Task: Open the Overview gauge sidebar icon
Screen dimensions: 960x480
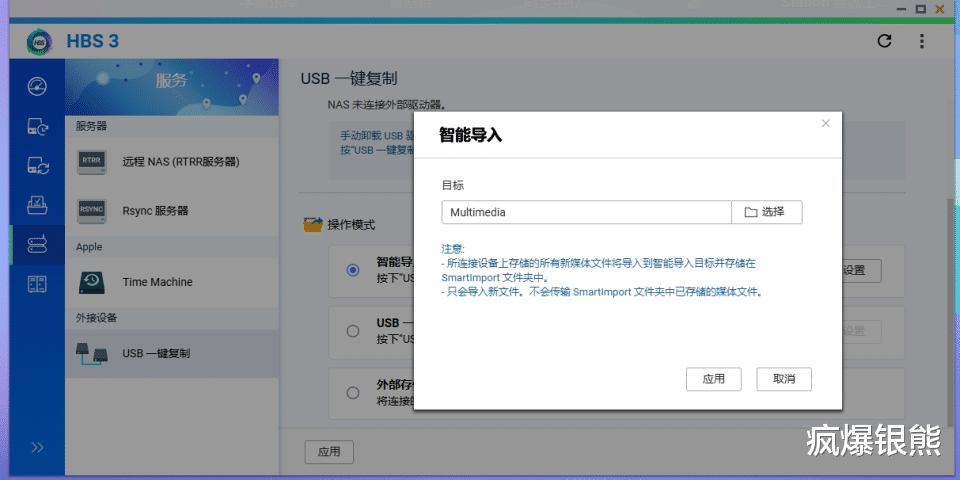Action: (x=37, y=86)
